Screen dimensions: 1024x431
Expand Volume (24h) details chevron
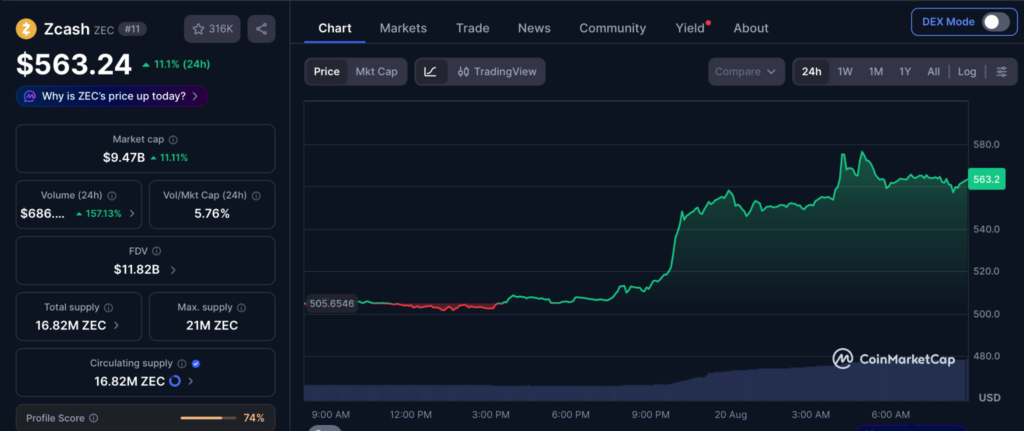coord(133,213)
